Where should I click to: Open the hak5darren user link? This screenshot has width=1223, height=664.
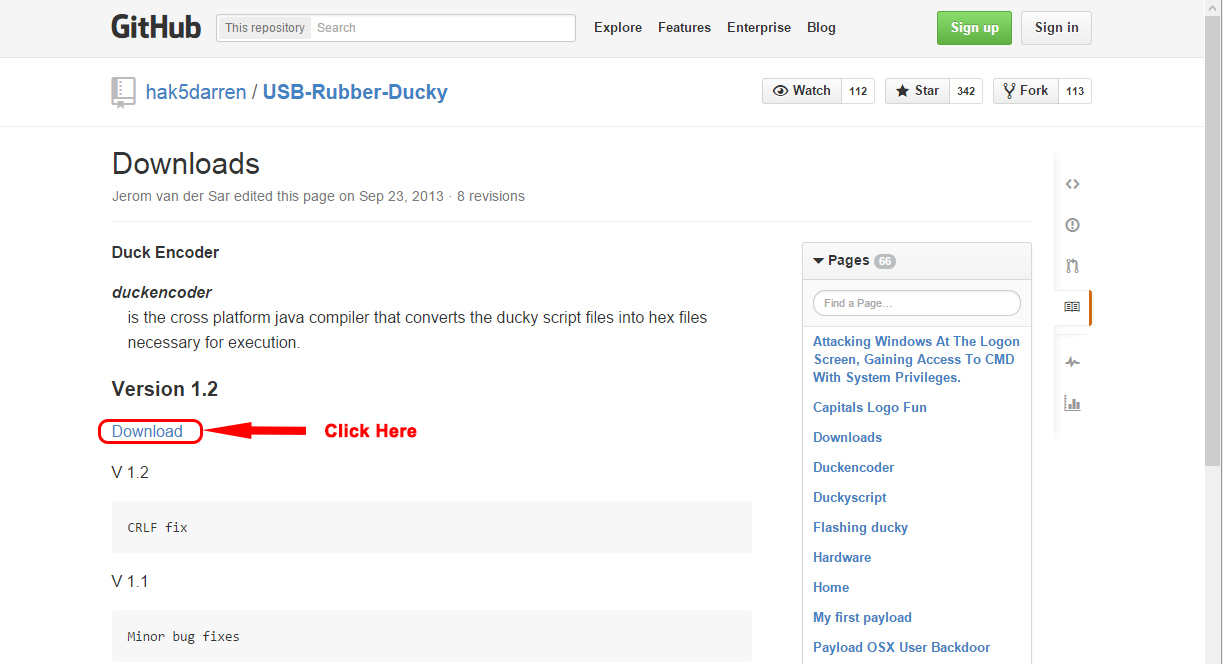[x=197, y=93]
